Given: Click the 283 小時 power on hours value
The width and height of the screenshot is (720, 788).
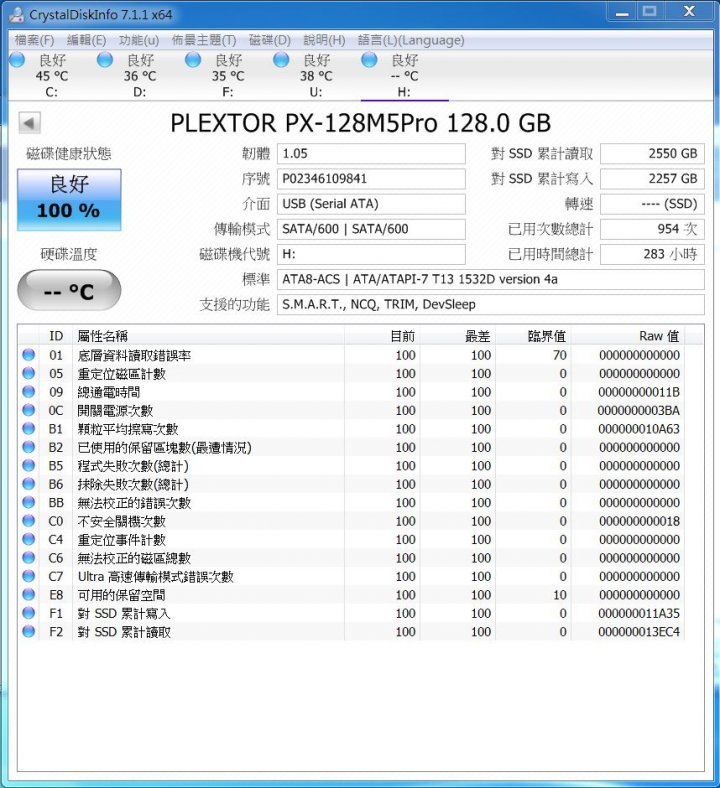Looking at the screenshot, I should (x=652, y=254).
